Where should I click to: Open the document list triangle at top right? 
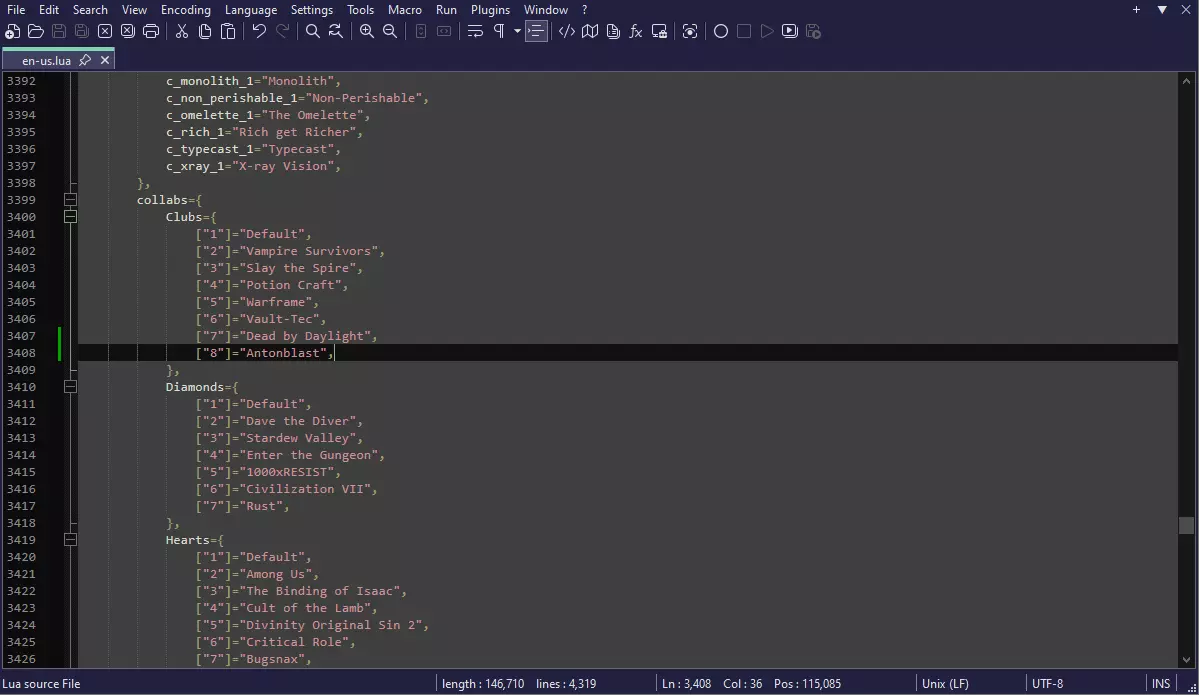[1162, 10]
